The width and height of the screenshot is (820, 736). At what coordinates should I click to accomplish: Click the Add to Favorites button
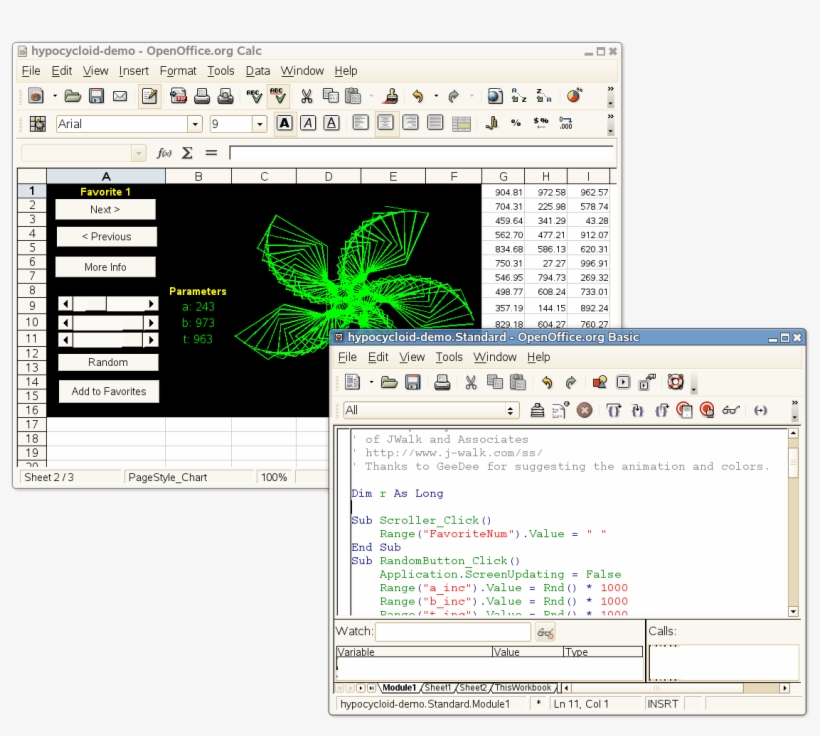click(x=107, y=391)
